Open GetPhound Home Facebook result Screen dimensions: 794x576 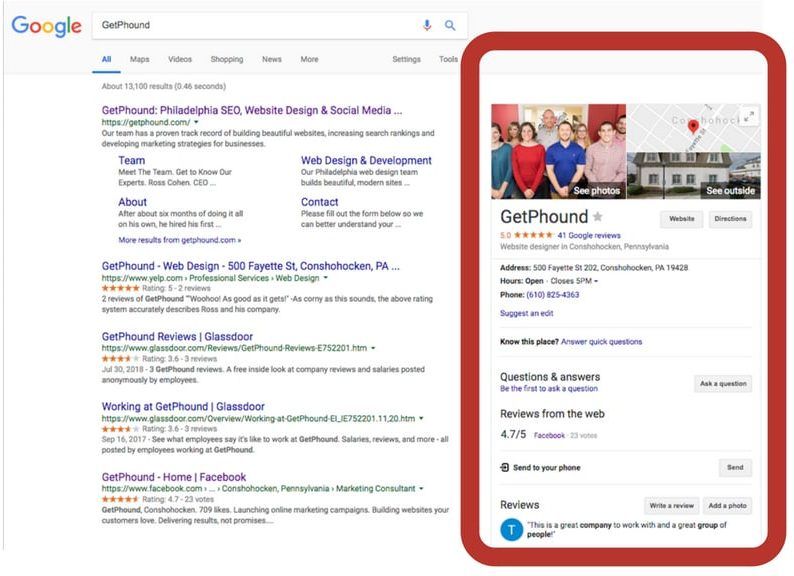point(174,477)
